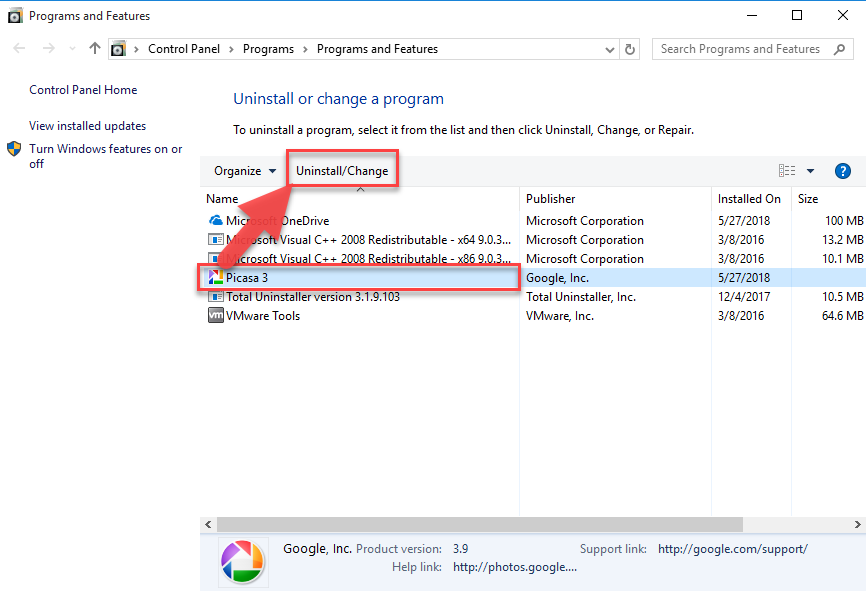Open the recent locations dropdown arrow

pyautogui.click(x=72, y=49)
